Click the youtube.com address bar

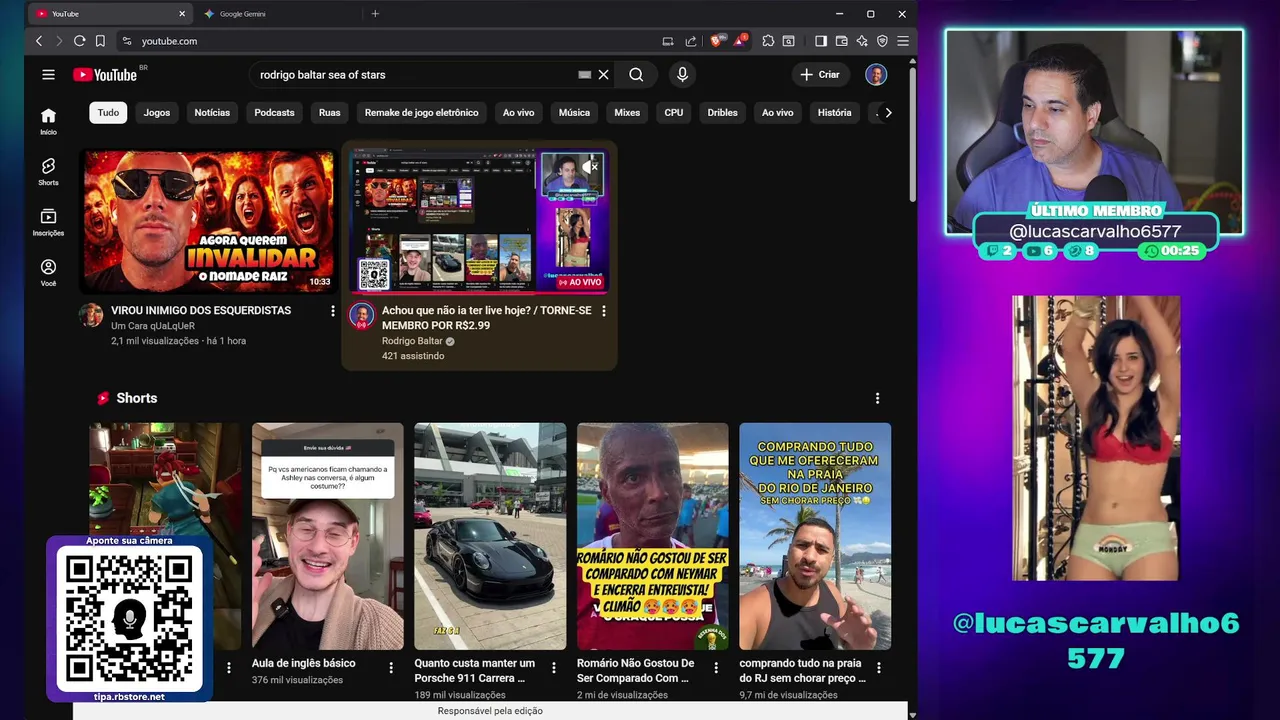[x=385, y=41]
